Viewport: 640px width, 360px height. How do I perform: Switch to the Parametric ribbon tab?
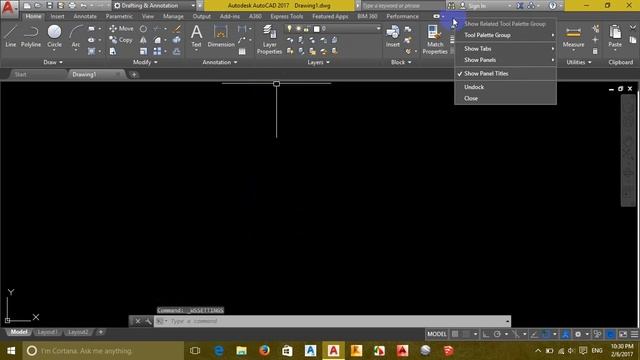(x=119, y=16)
